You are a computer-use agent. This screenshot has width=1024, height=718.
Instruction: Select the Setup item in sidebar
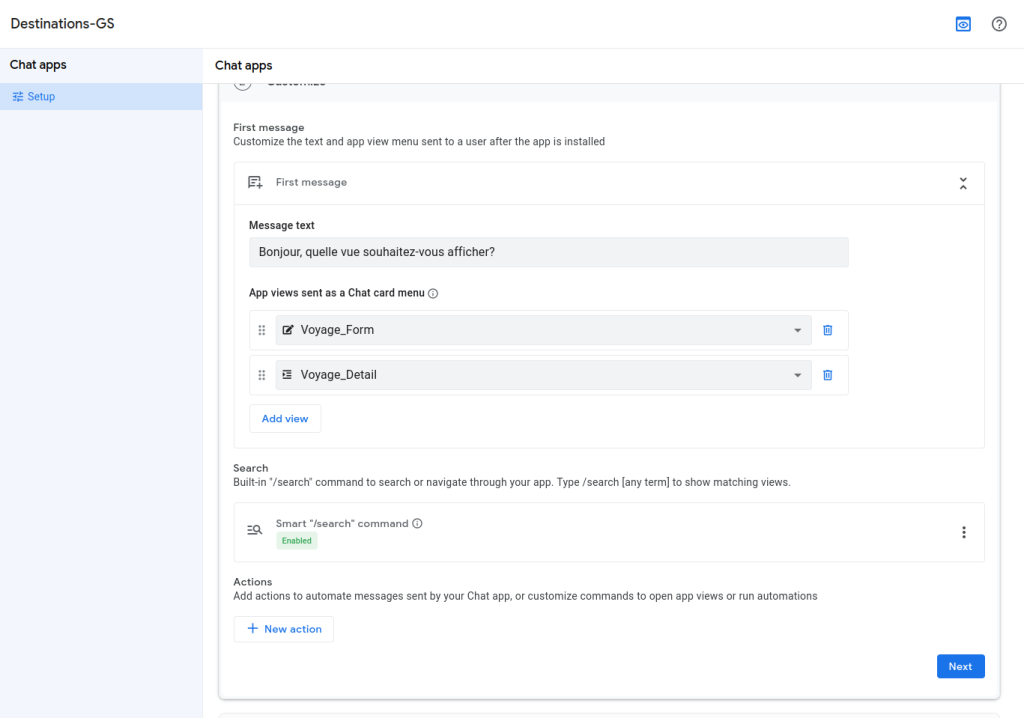[101, 97]
